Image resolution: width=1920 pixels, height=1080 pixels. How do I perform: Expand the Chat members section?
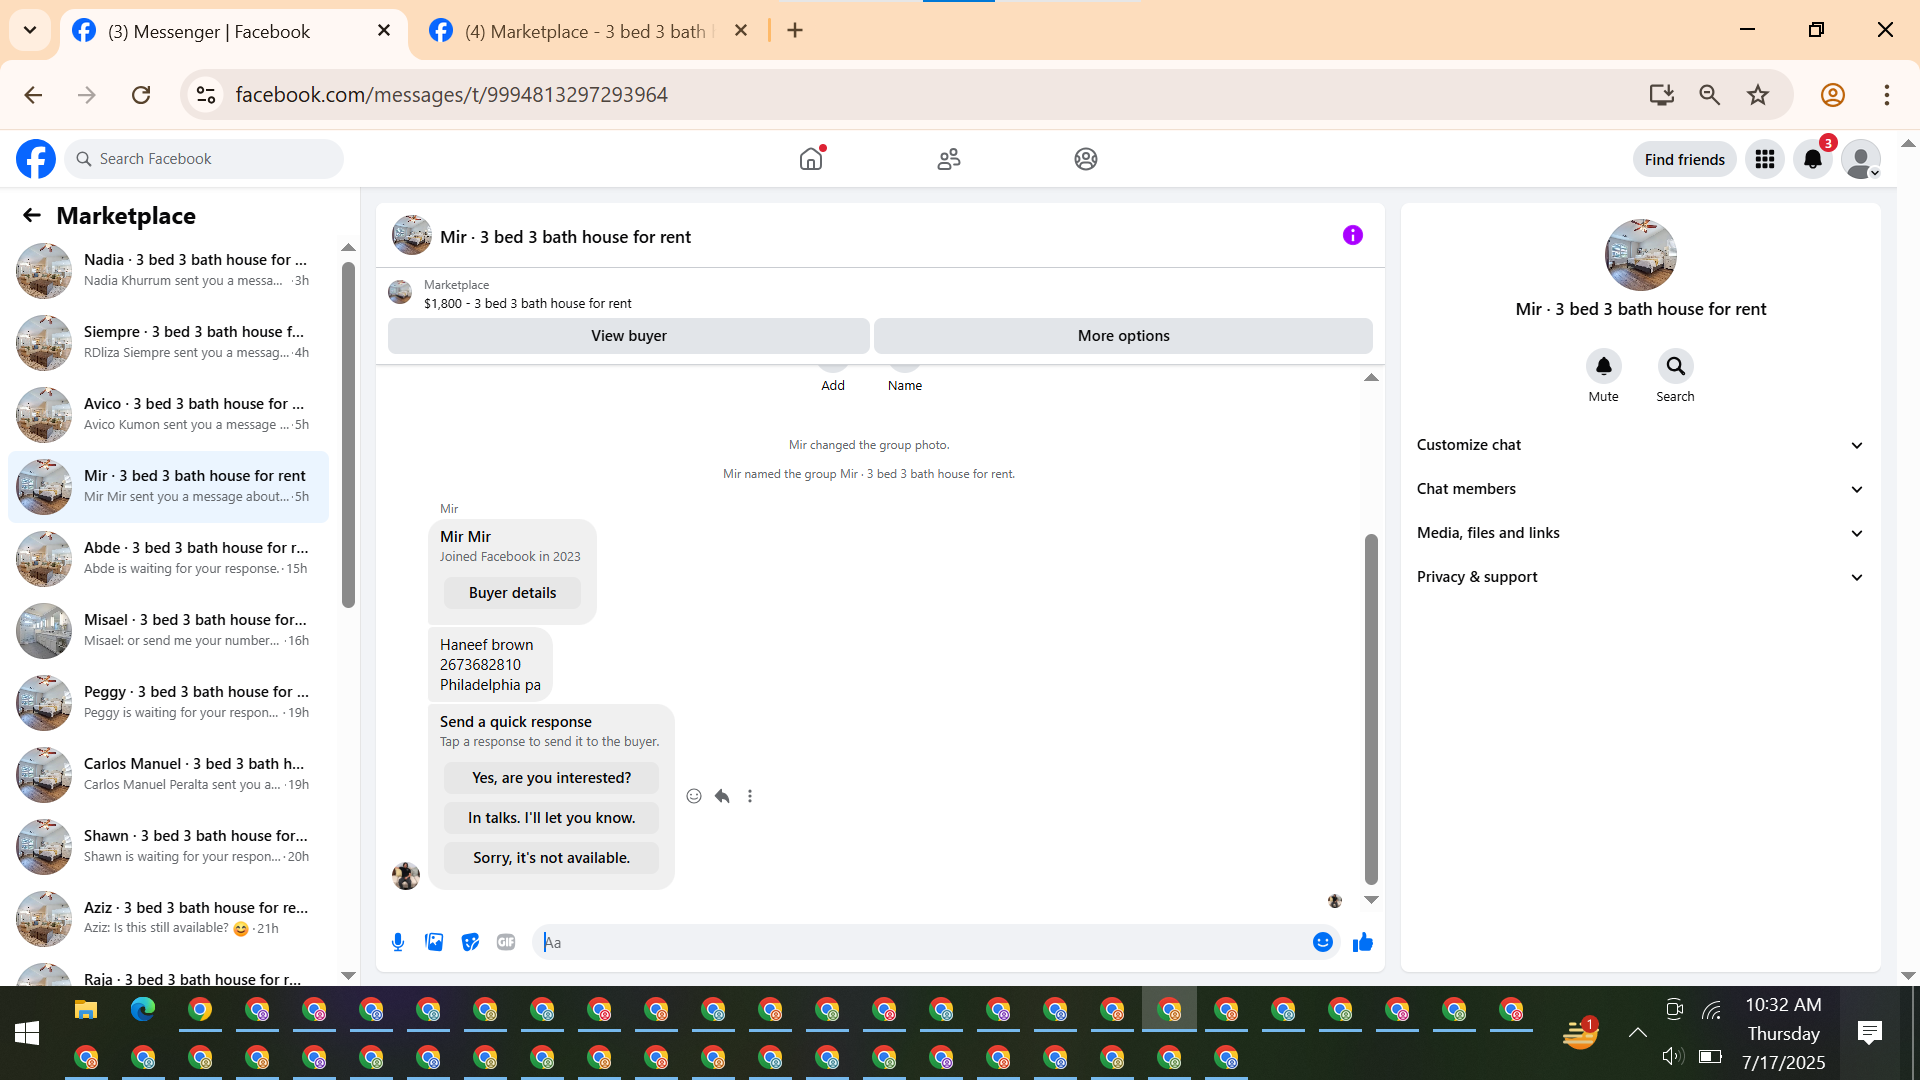[1640, 489]
